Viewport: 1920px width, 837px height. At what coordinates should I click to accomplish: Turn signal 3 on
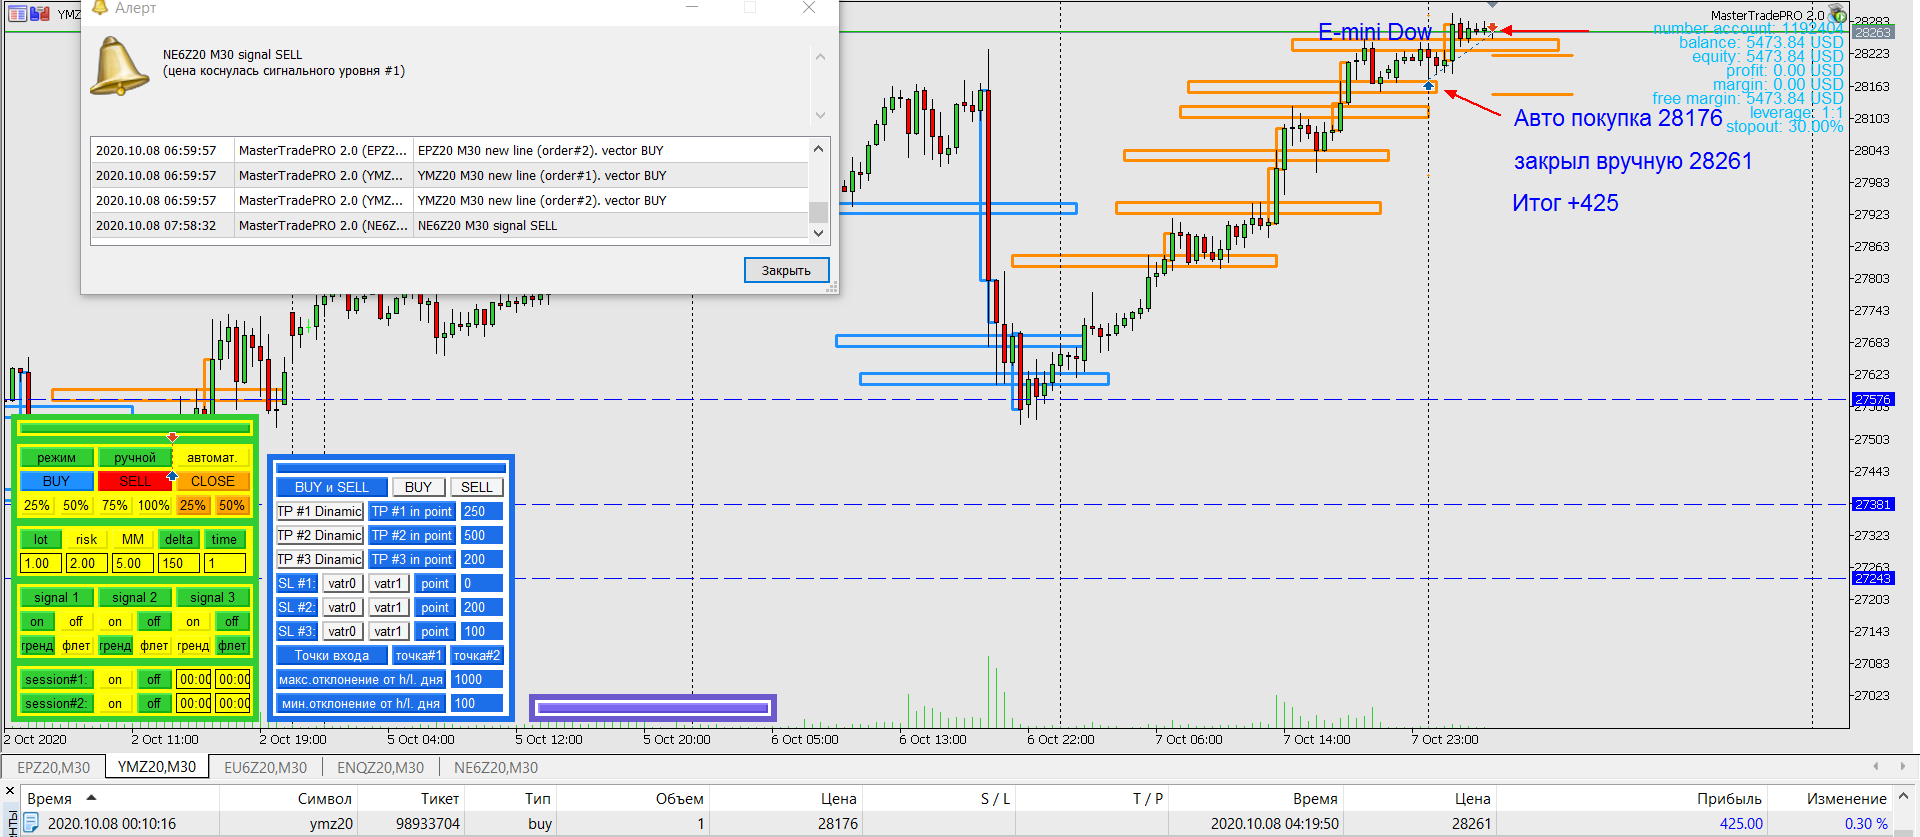[193, 621]
